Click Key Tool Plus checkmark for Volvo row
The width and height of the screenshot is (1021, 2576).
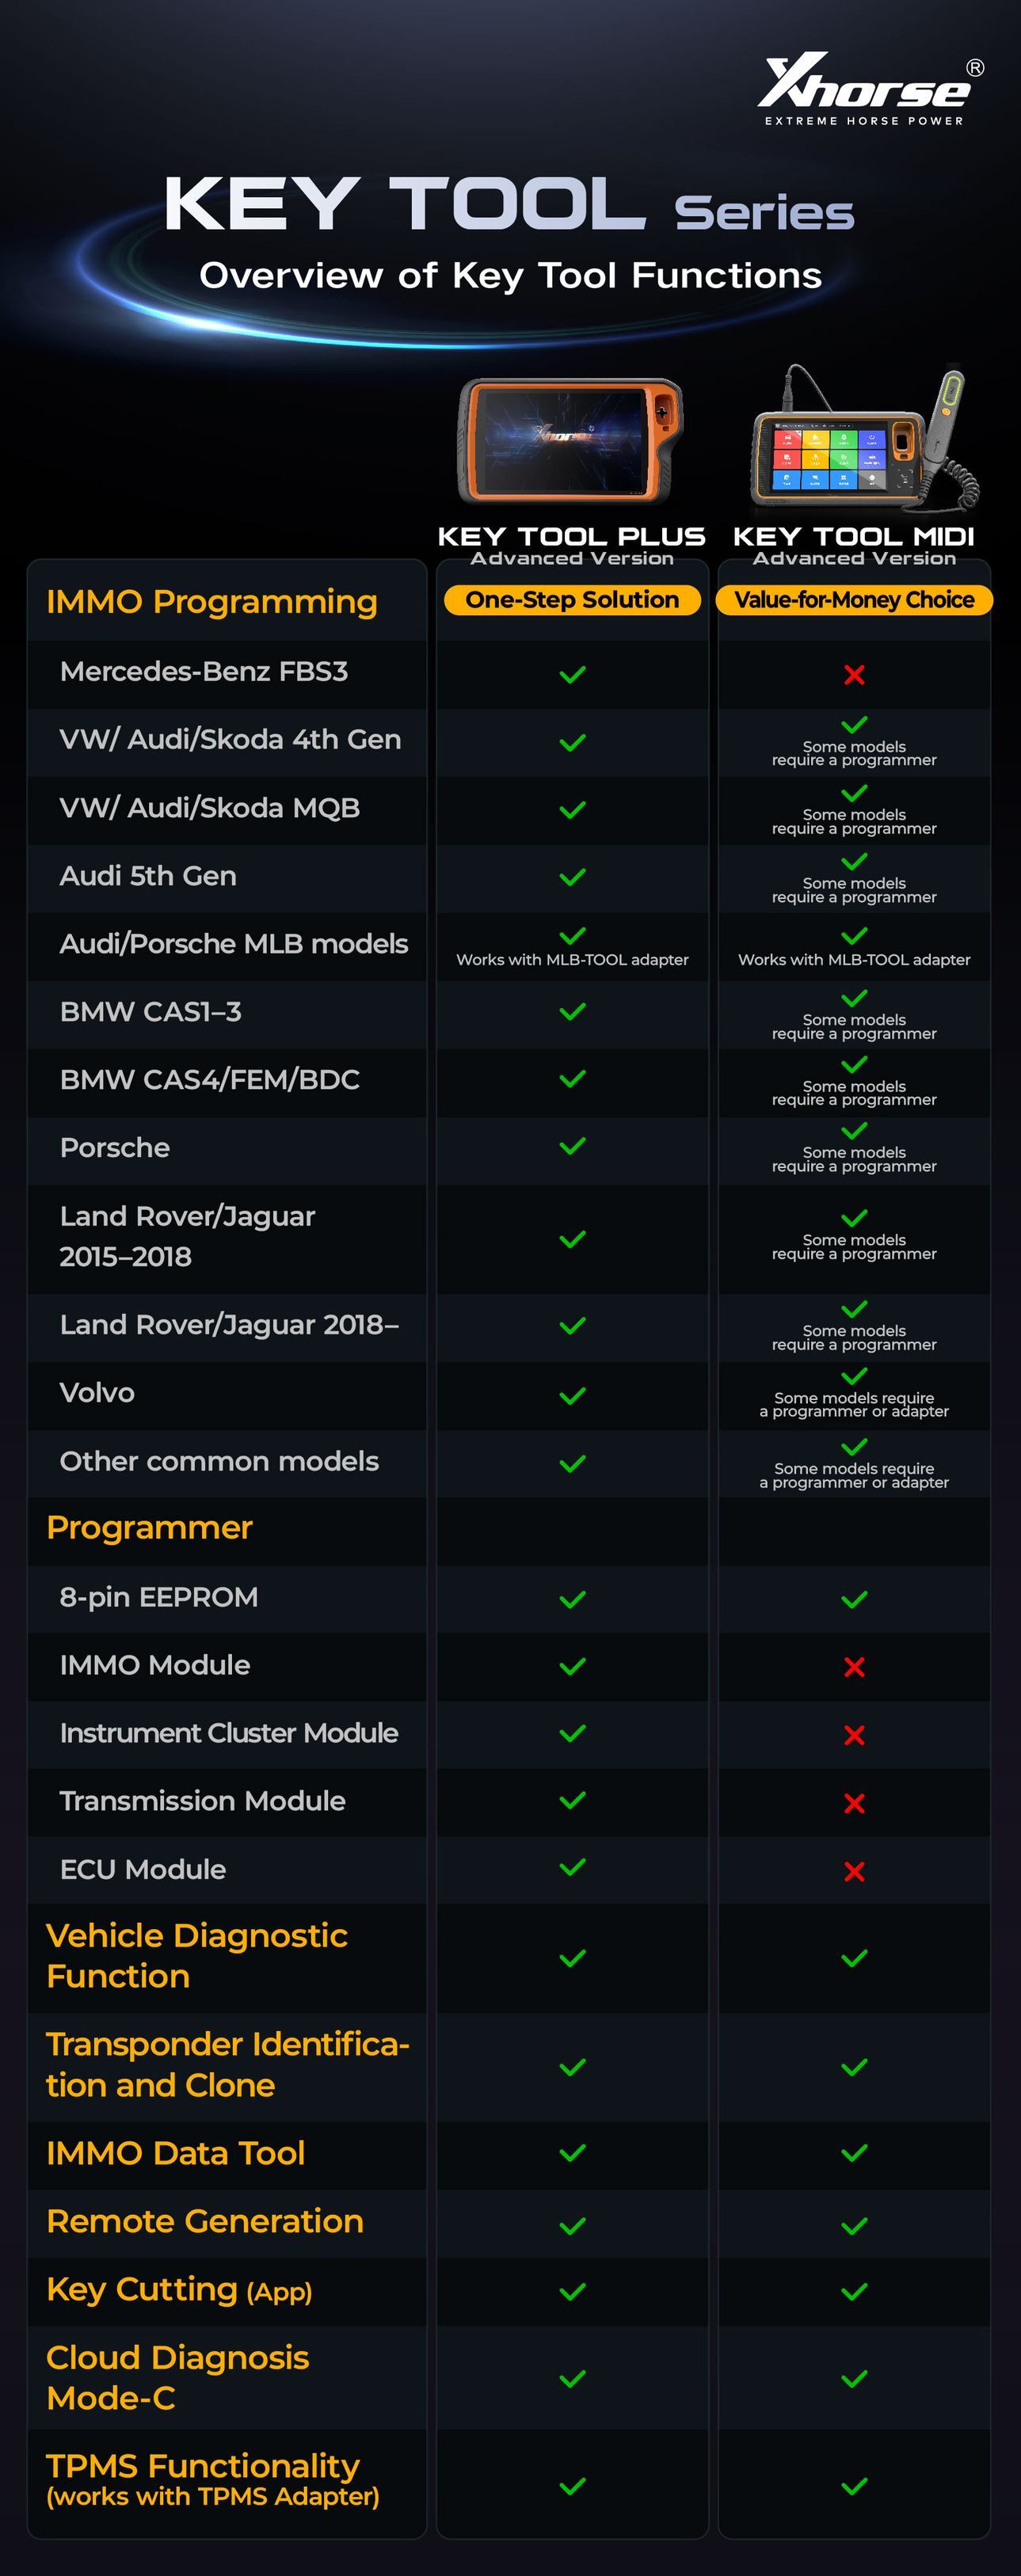572,1395
